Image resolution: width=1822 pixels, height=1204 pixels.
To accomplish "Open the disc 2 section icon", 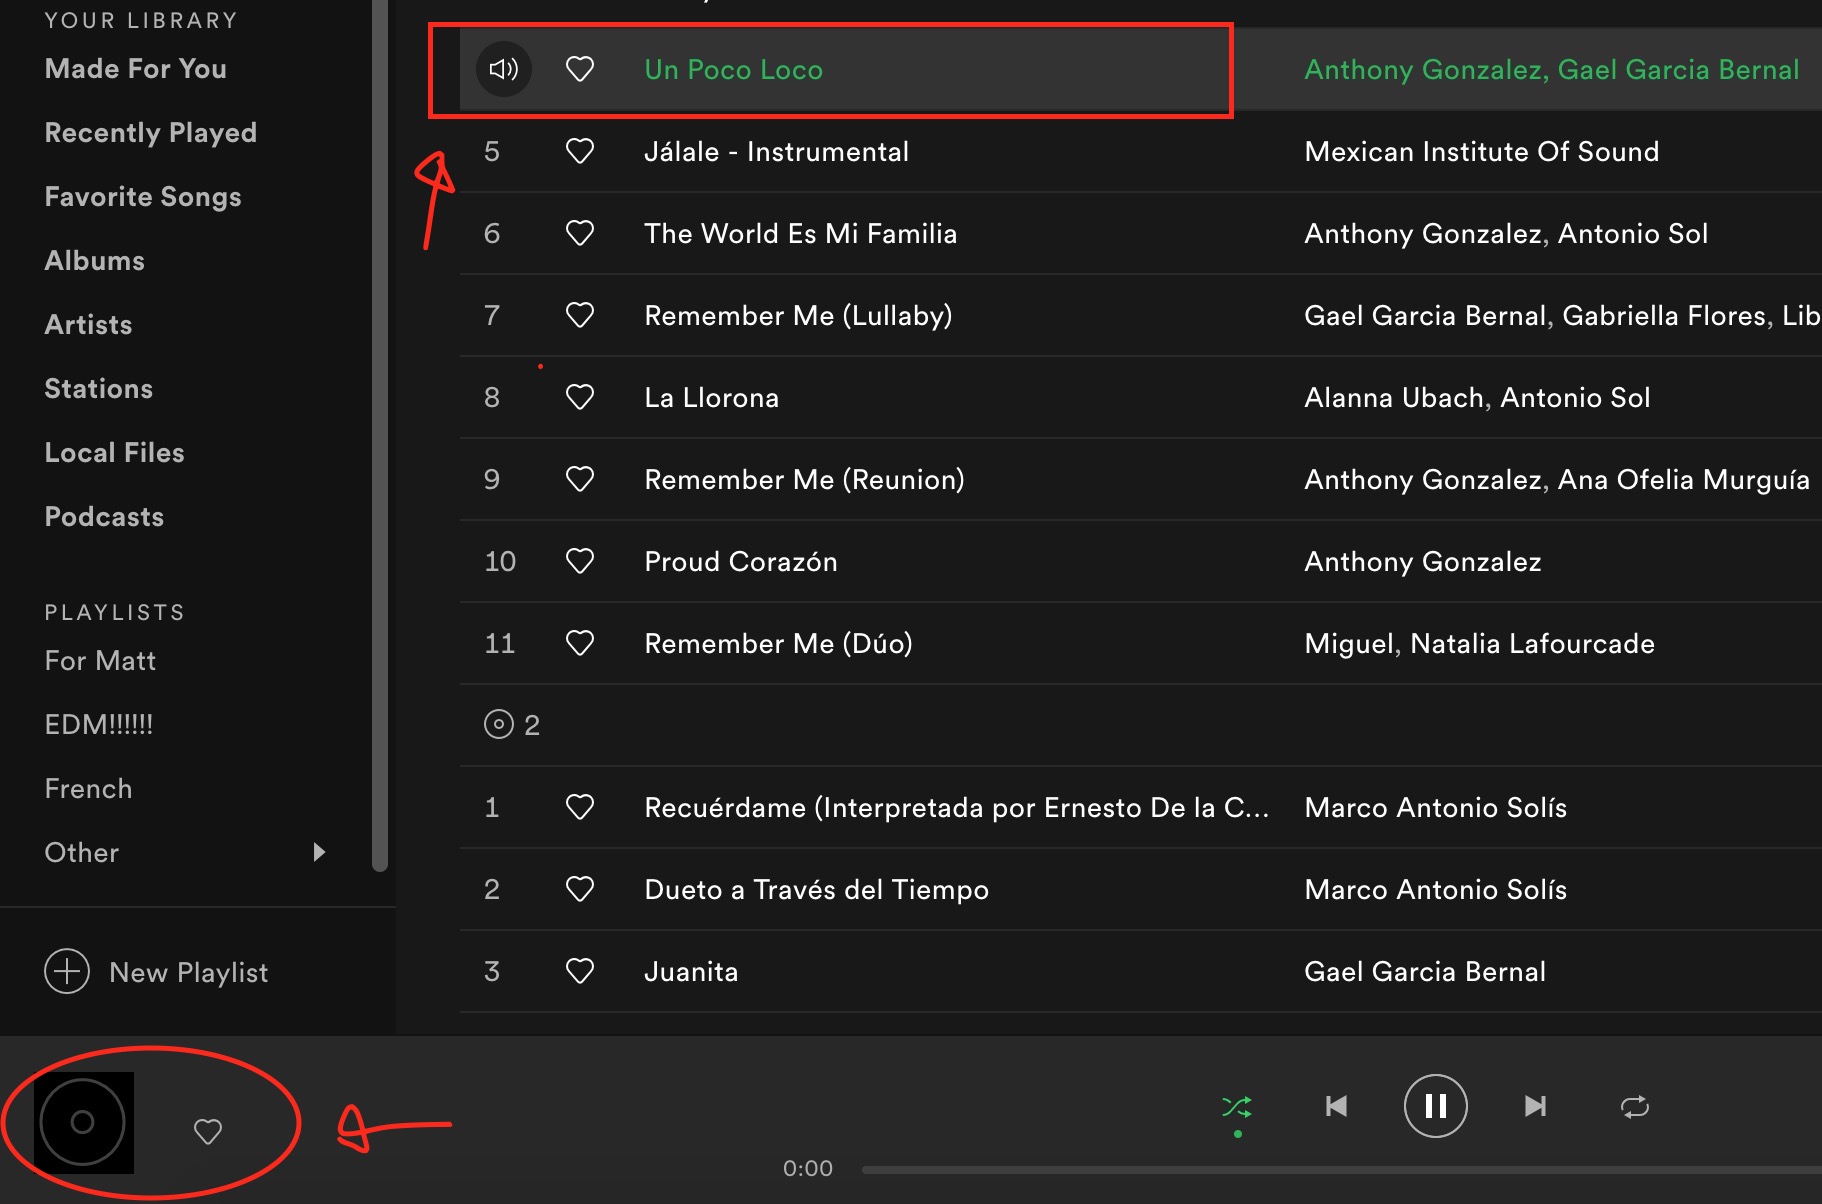I will click(x=500, y=724).
